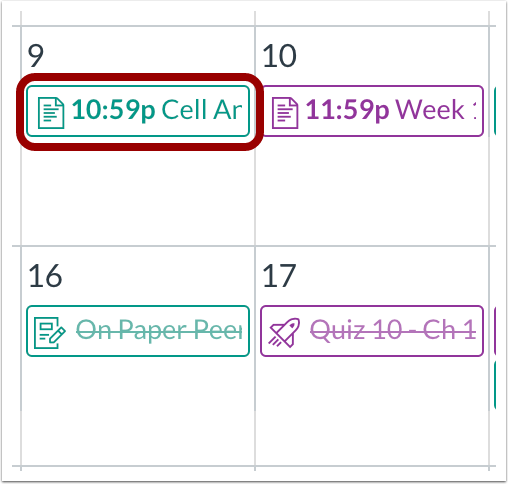Click the blank area beneath On Paper Peer event
Image resolution: width=508 pixels, height=484 pixels.
tap(138, 412)
